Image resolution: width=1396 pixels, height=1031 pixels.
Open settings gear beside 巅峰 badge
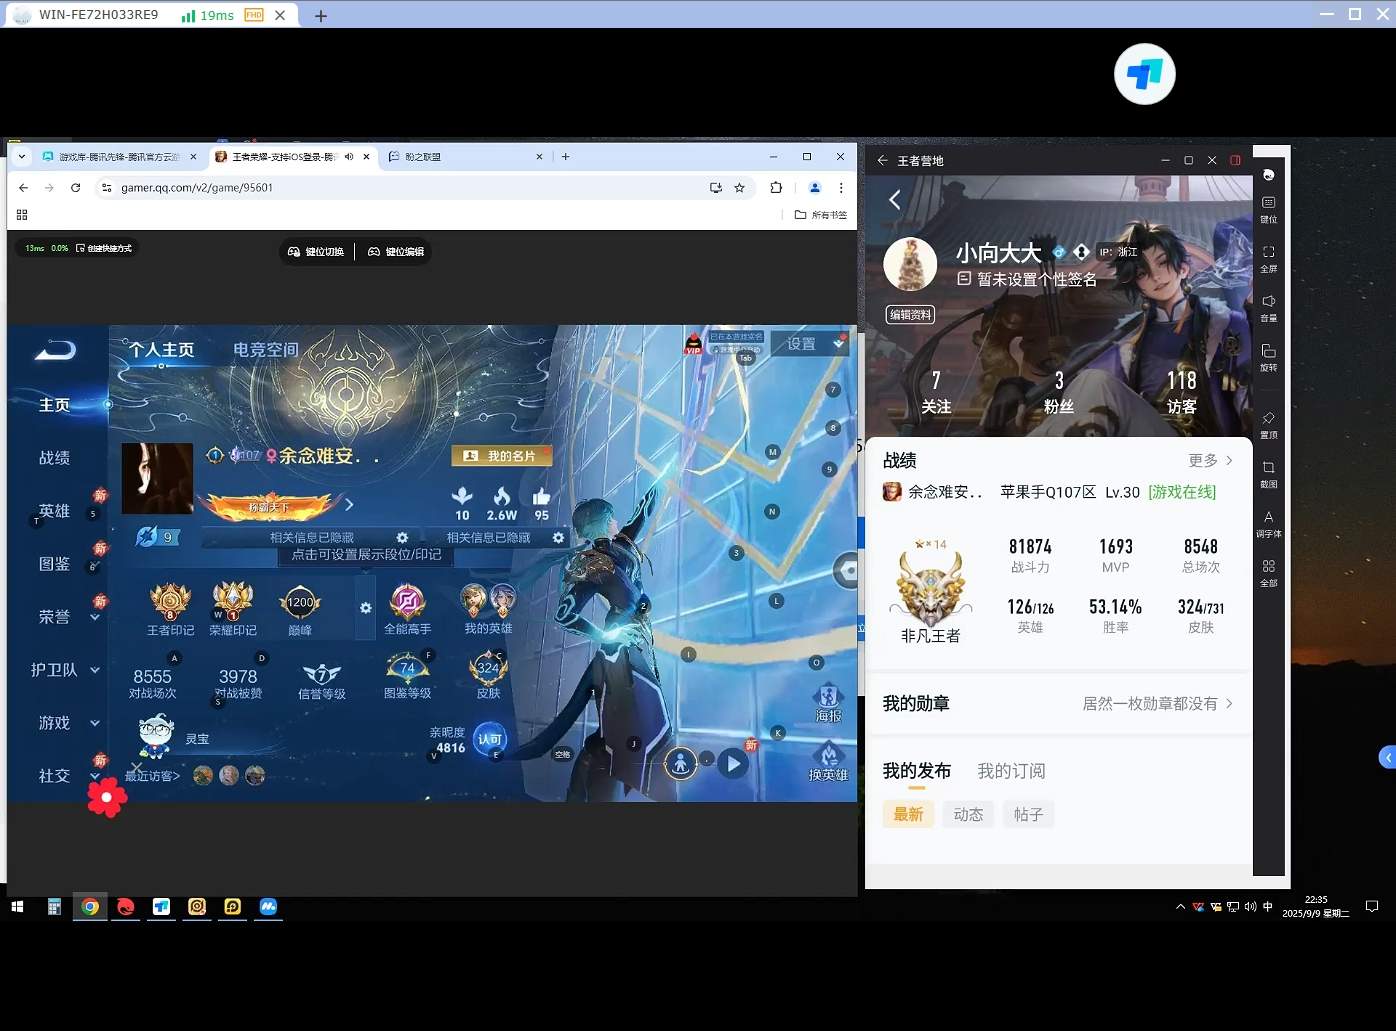366,608
